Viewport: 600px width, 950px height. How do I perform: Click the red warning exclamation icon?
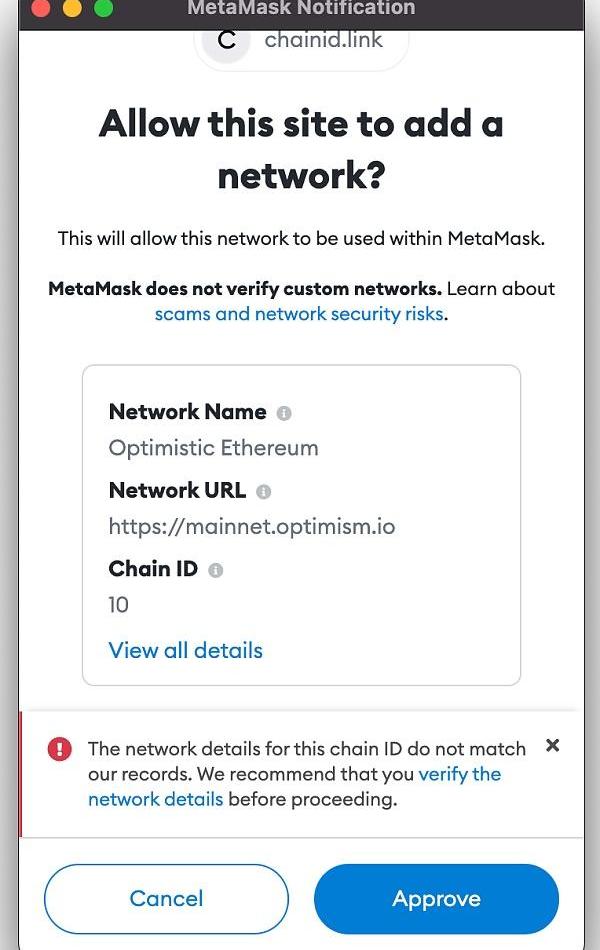coord(60,749)
